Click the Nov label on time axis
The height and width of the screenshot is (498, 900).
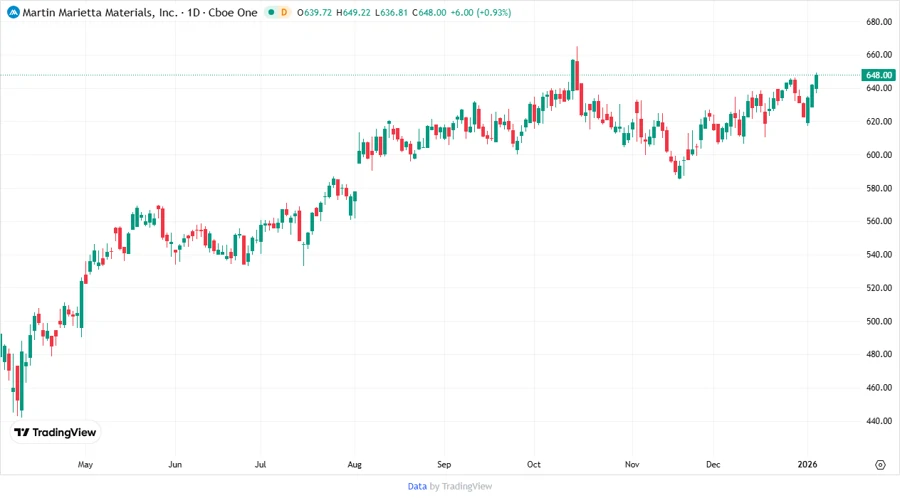(632, 464)
